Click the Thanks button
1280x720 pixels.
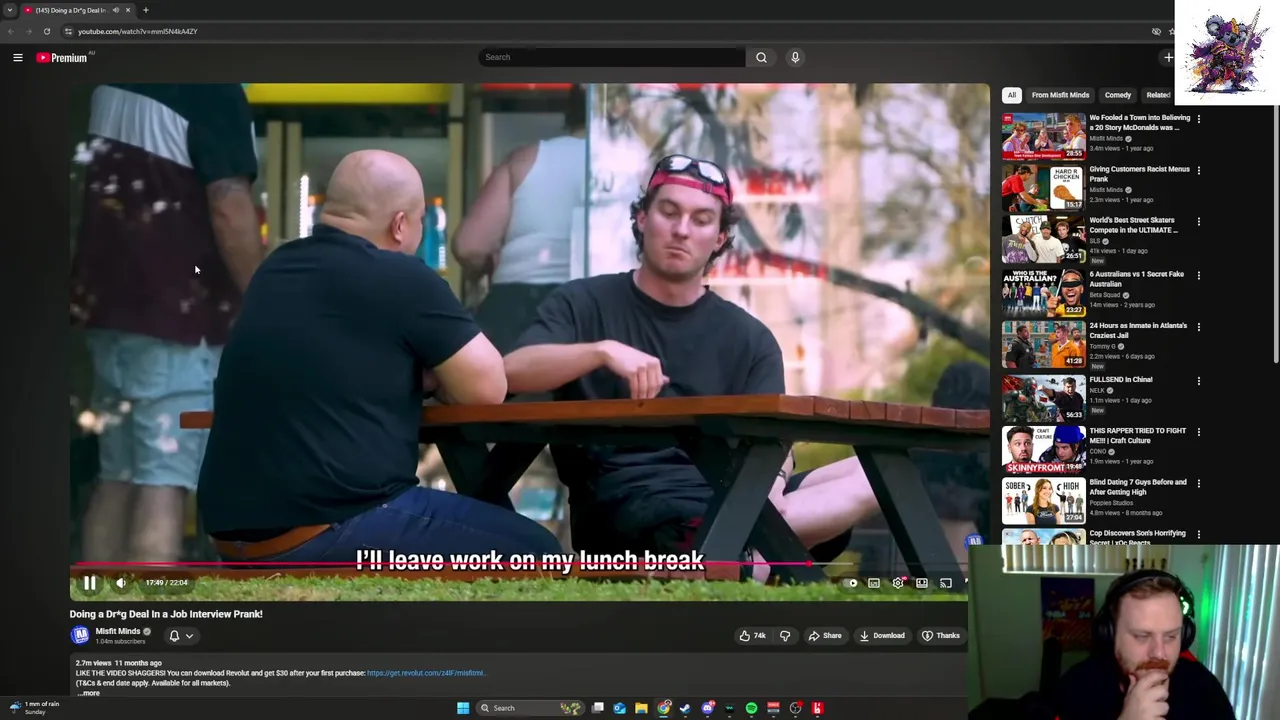coord(941,636)
